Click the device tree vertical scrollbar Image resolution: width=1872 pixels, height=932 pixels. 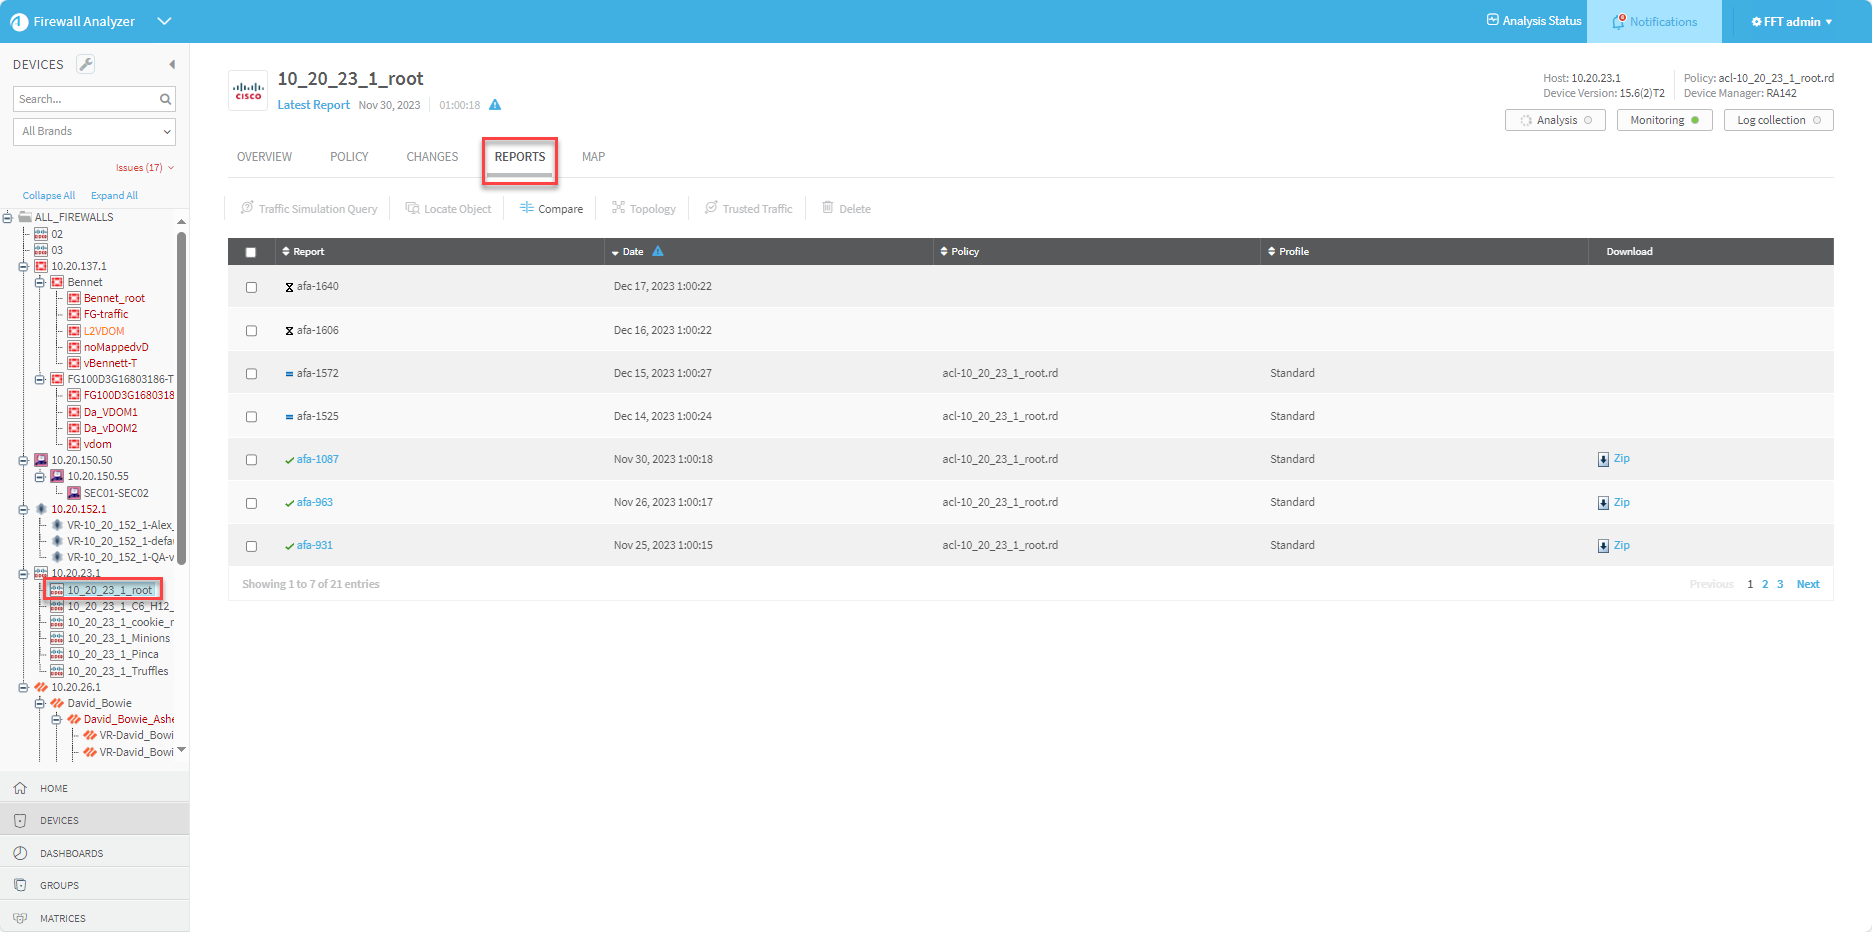pyautogui.click(x=181, y=400)
